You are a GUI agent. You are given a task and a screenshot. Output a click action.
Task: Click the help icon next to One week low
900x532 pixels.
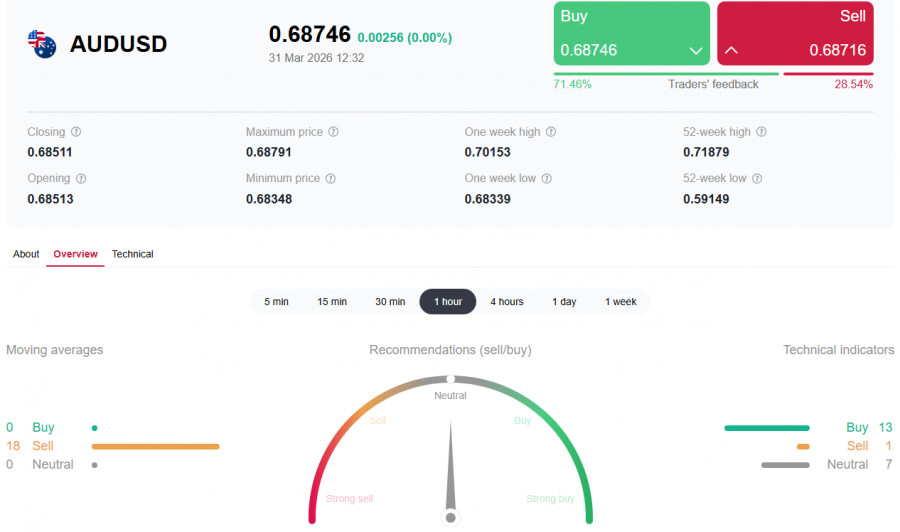pos(546,179)
